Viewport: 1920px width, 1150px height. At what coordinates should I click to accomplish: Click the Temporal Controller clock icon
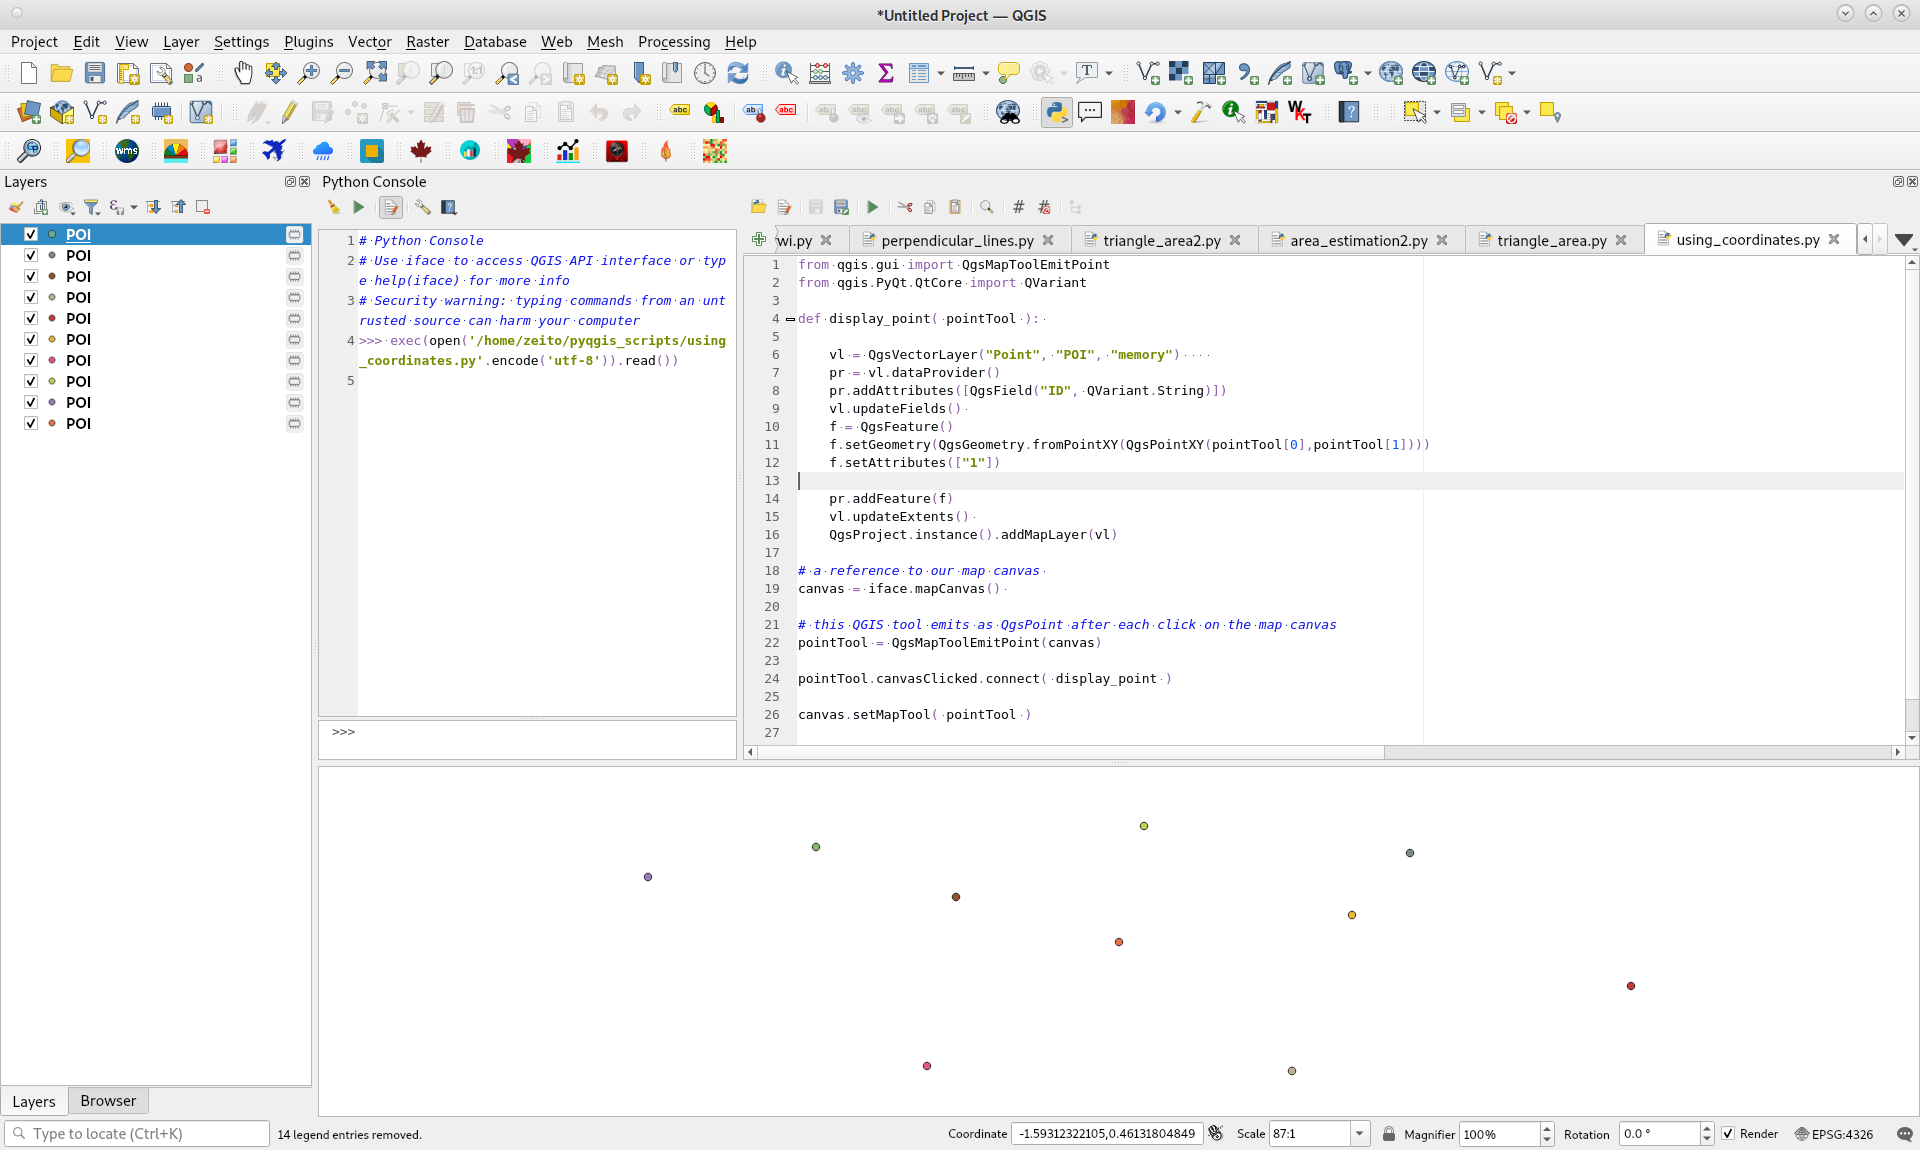[x=705, y=73]
